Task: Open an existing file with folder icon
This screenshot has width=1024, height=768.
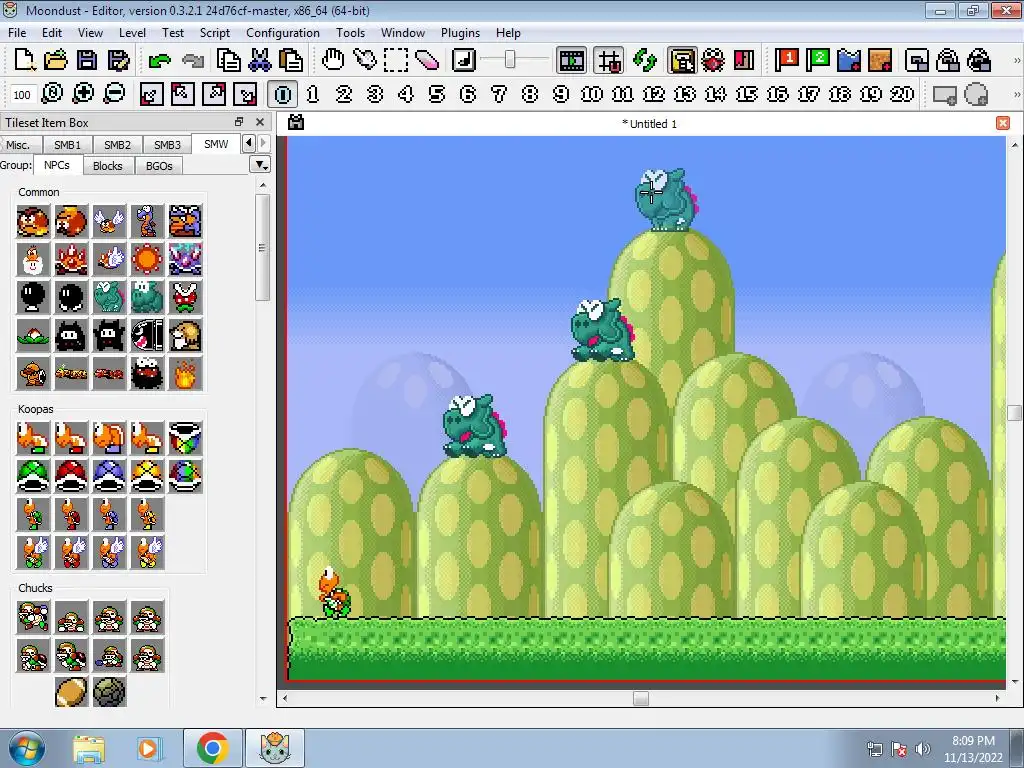Action: click(56, 60)
